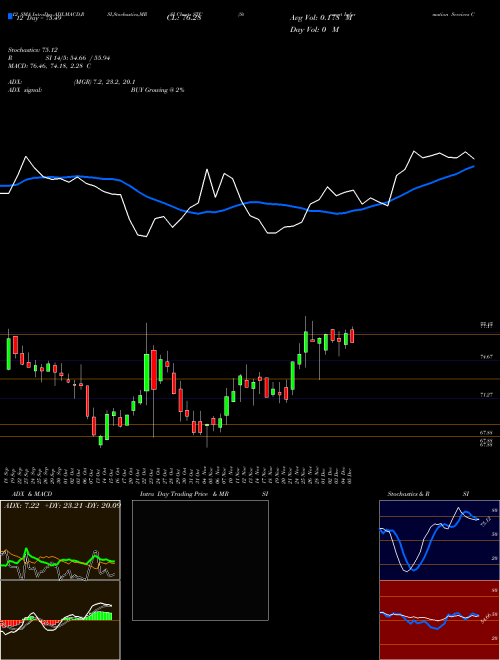
Task: Click the 71.27 price axis label
Action: [487, 395]
